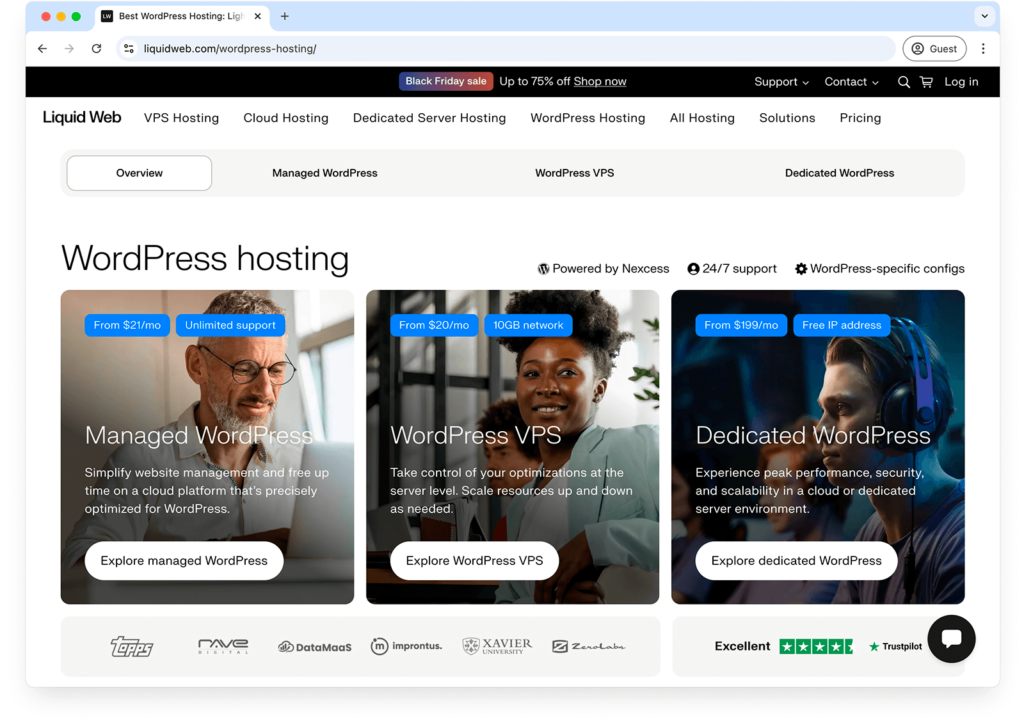Expand the tab search dropdown arrow
Screen dimensions: 1024x721
984,16
